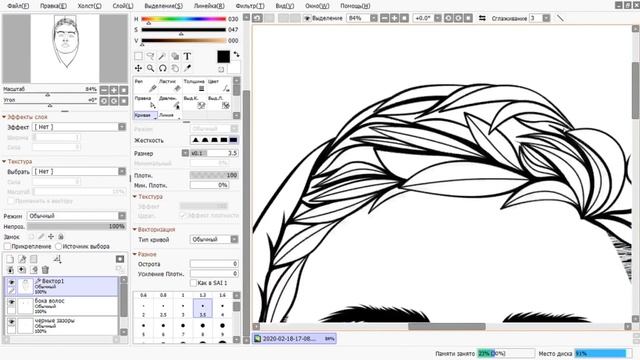Viewport: 640px width, 360px height.
Task: Open the Слой menu
Action: [122, 6]
